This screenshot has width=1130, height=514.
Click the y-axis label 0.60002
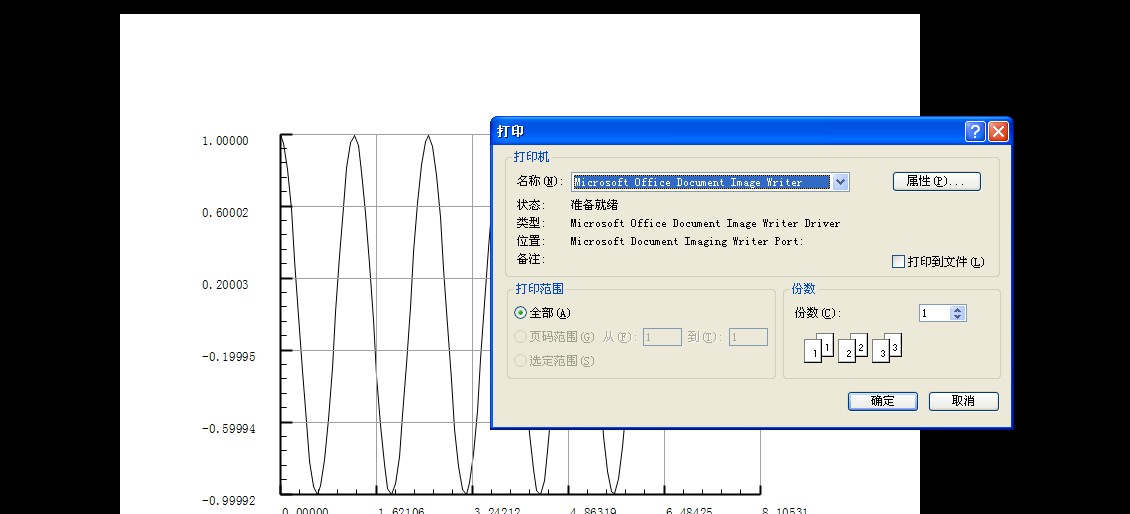coord(225,213)
